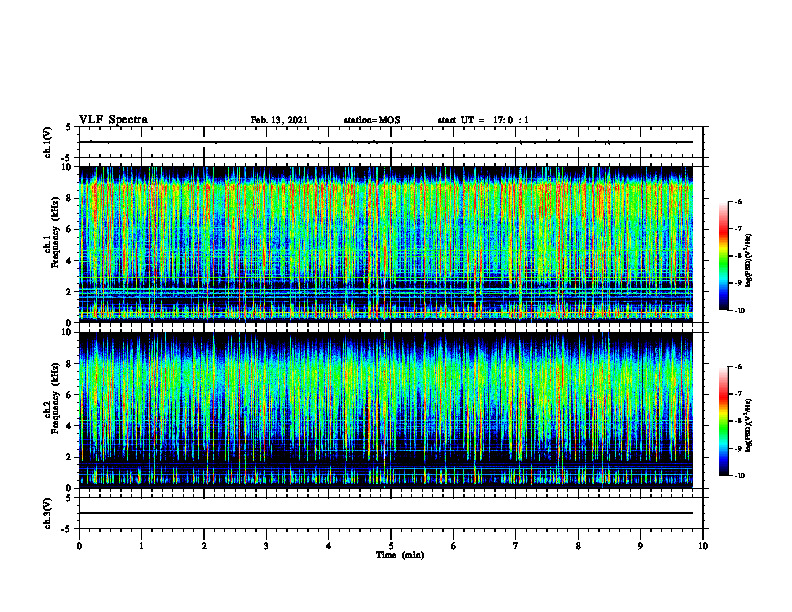This screenshot has width=792, height=612.
Task: Click the ch.1(V) axis tick label "5"
Action: pyautogui.click(x=69, y=128)
